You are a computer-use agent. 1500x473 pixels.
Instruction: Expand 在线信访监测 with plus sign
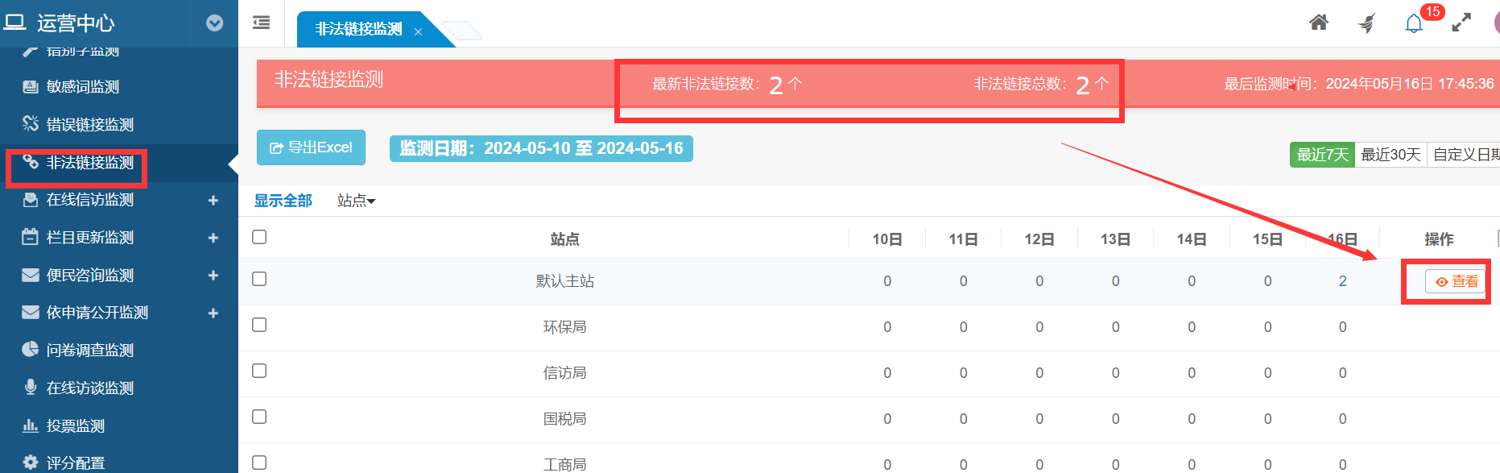coord(212,200)
